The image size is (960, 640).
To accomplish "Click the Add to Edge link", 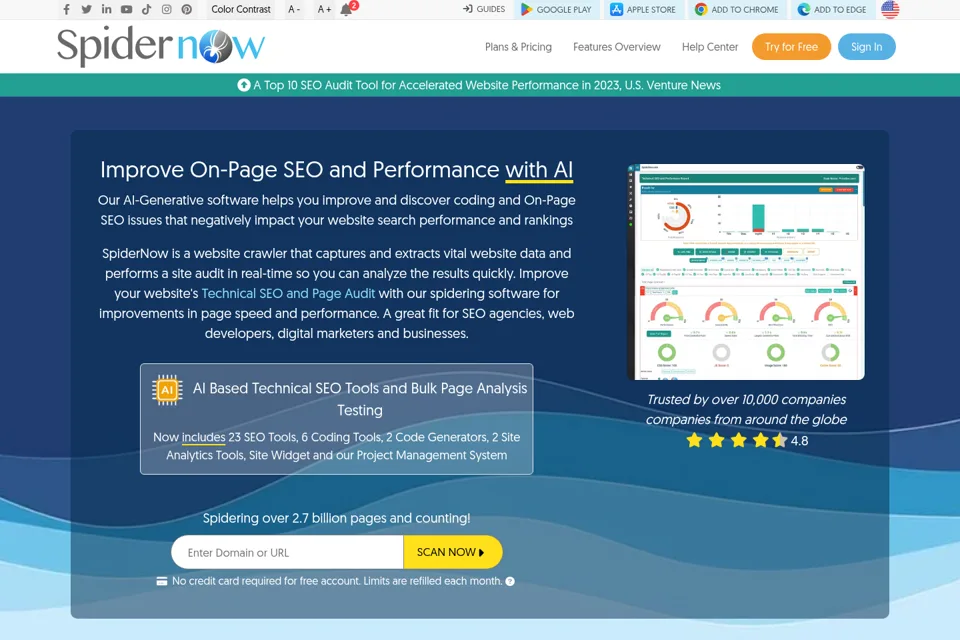I will pyautogui.click(x=832, y=9).
